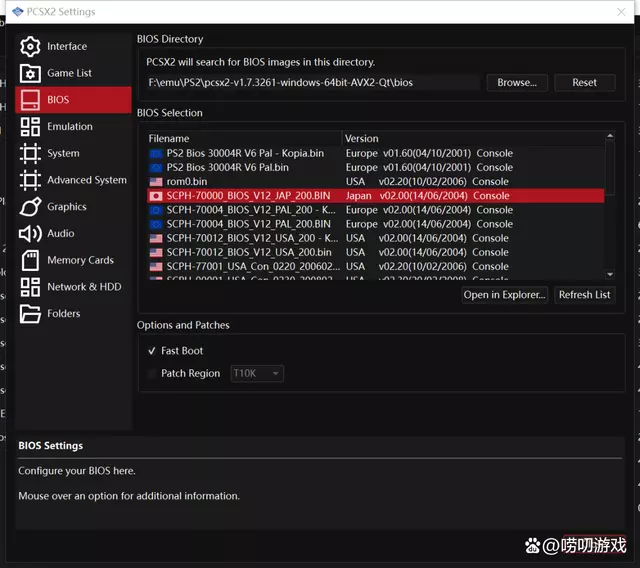Screen dimensions: 640x568
Task: Click the Japan flag icon of SCPH-70000 row
Action: [156, 196]
